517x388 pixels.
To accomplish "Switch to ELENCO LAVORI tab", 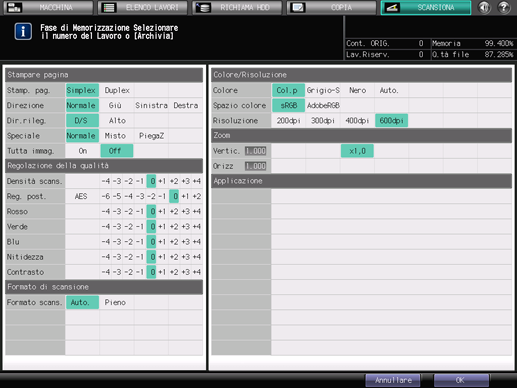I will pos(143,7).
